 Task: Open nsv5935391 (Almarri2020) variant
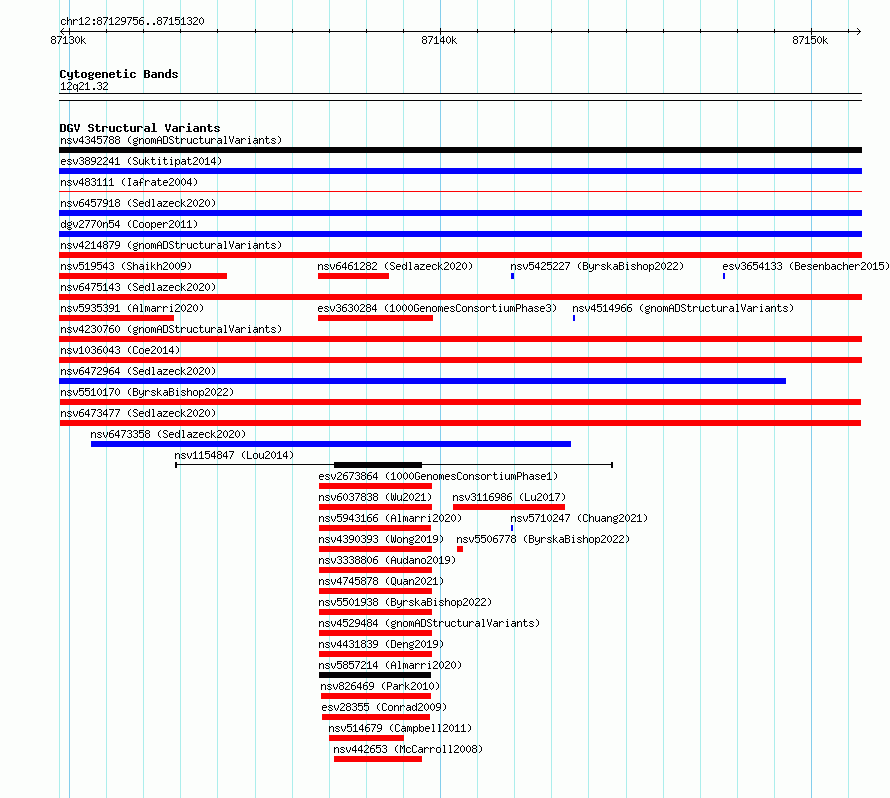tap(132, 308)
